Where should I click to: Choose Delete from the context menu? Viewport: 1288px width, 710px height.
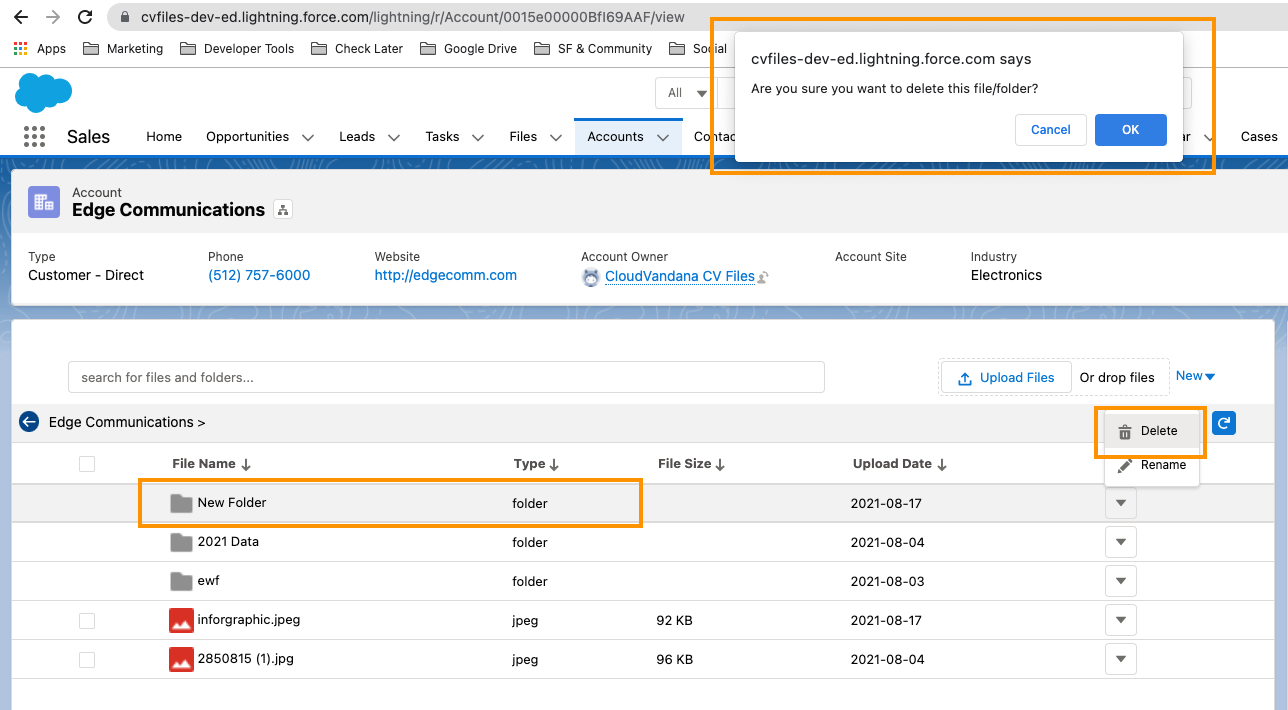click(1150, 431)
